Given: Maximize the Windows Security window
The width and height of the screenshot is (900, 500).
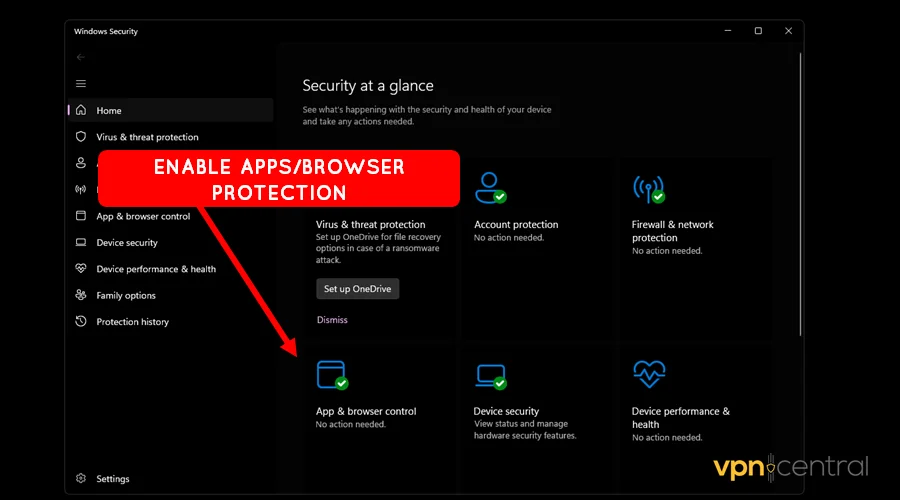Looking at the screenshot, I should pyautogui.click(x=758, y=31).
